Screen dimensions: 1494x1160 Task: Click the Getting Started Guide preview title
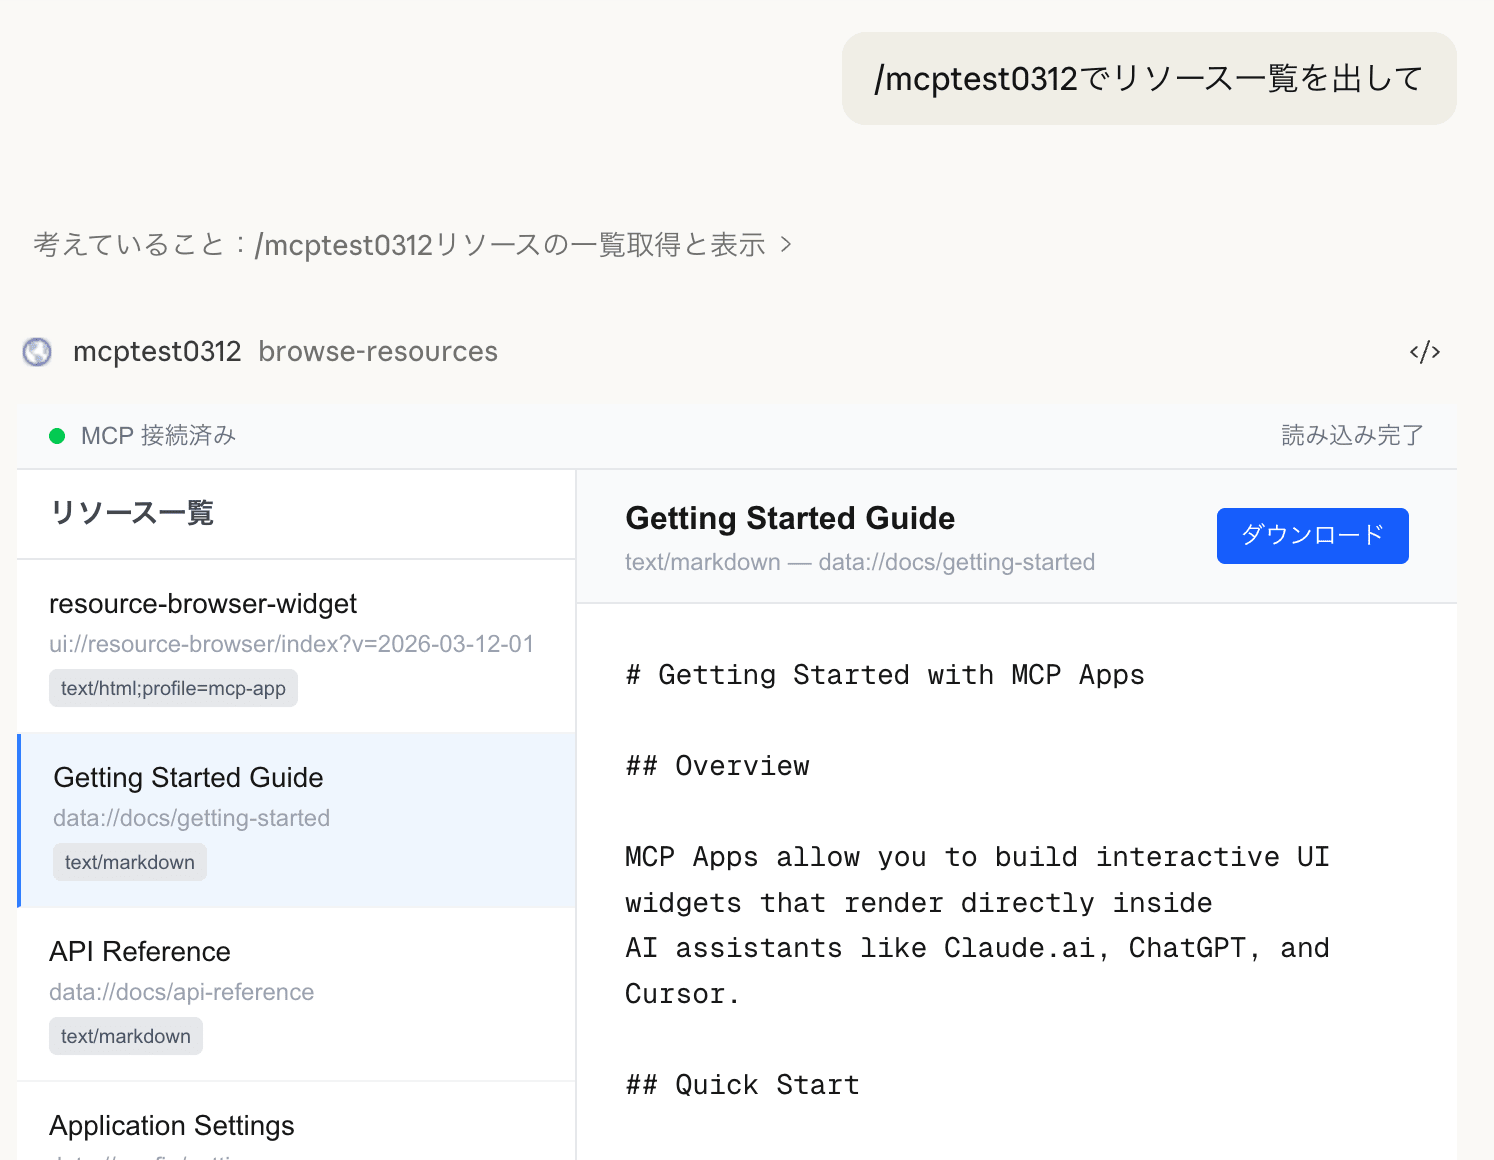789,518
